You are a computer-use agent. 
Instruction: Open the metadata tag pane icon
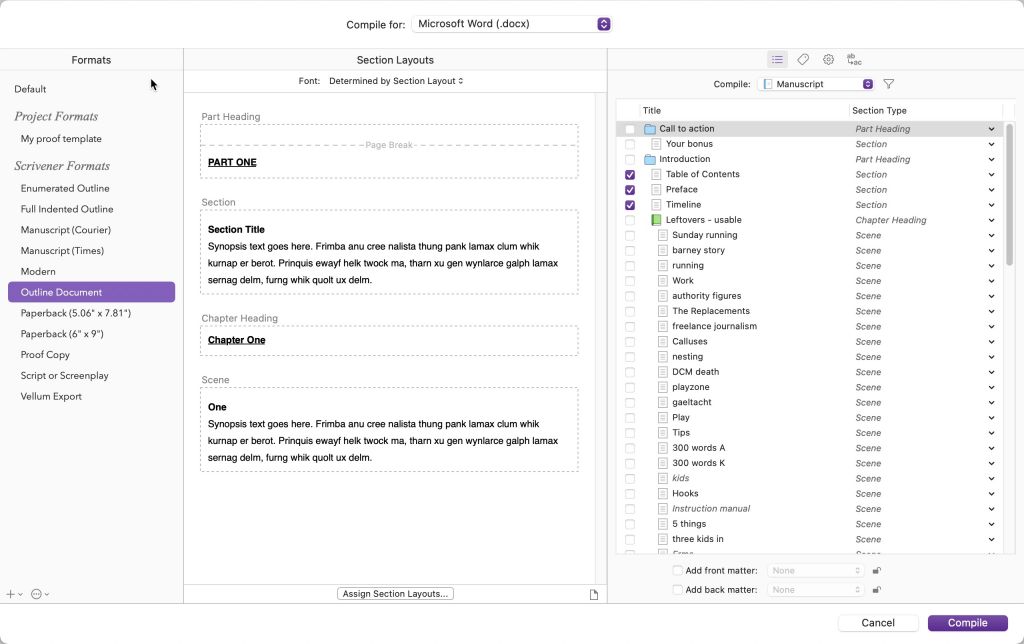[802, 59]
